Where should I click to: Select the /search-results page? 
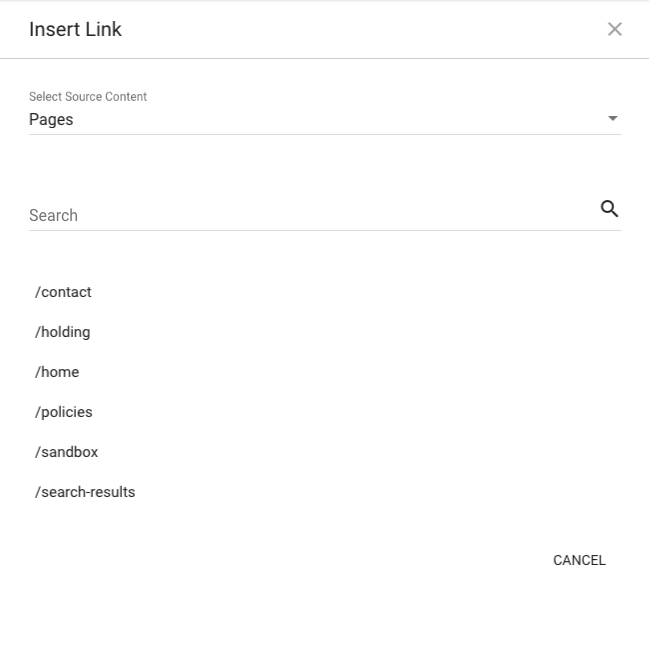tap(85, 492)
